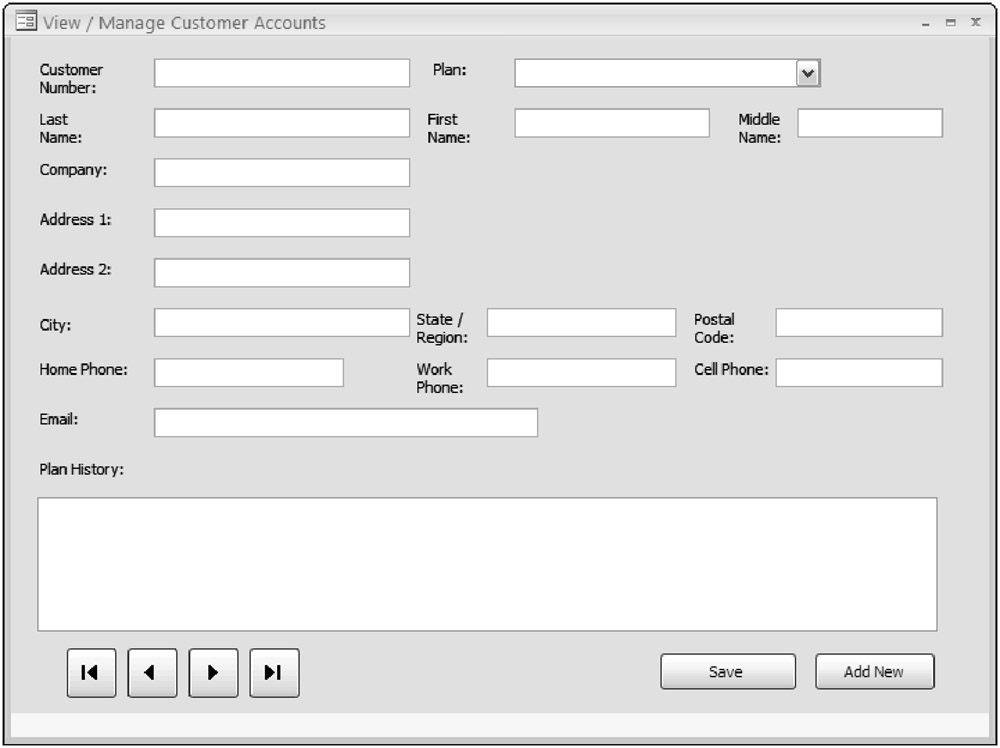1000x748 pixels.
Task: Click the Middle Name input
Action: [869, 123]
